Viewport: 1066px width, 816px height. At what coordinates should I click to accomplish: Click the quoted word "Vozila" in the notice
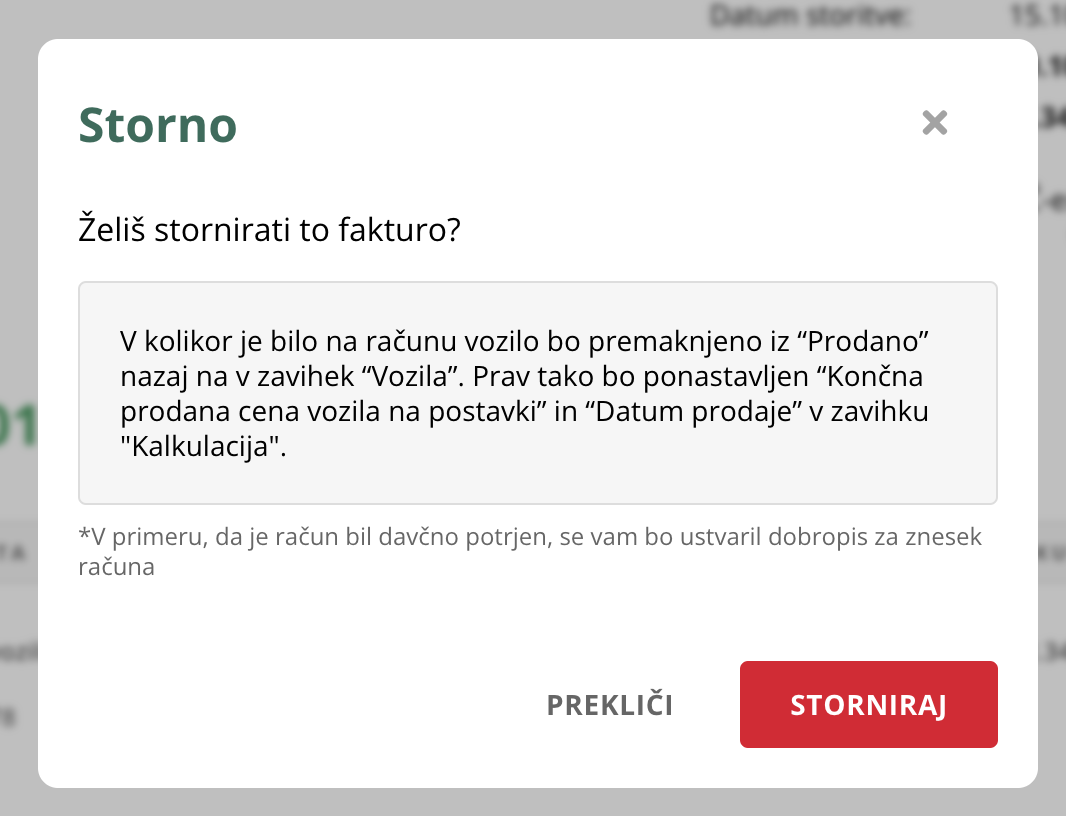[x=412, y=376]
